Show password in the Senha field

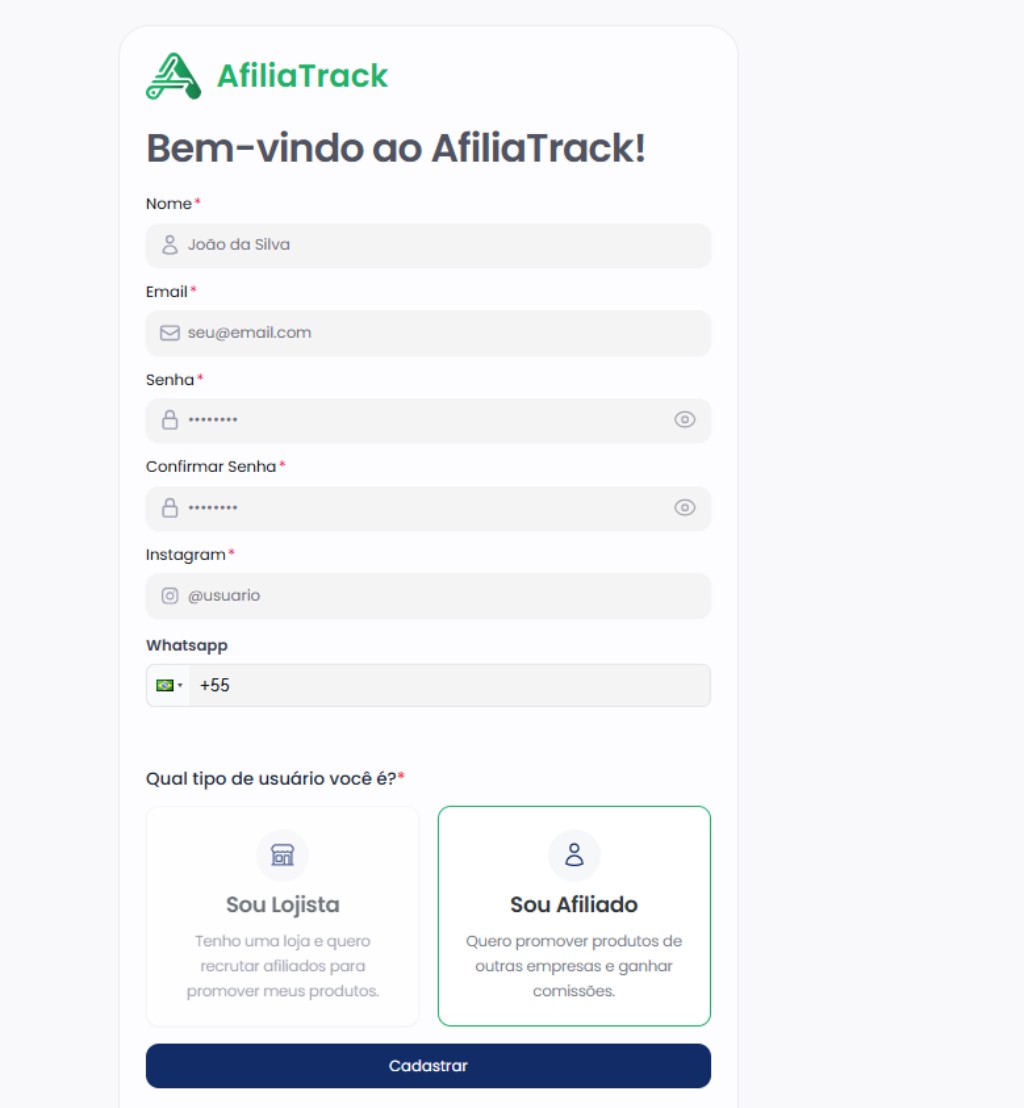point(684,420)
